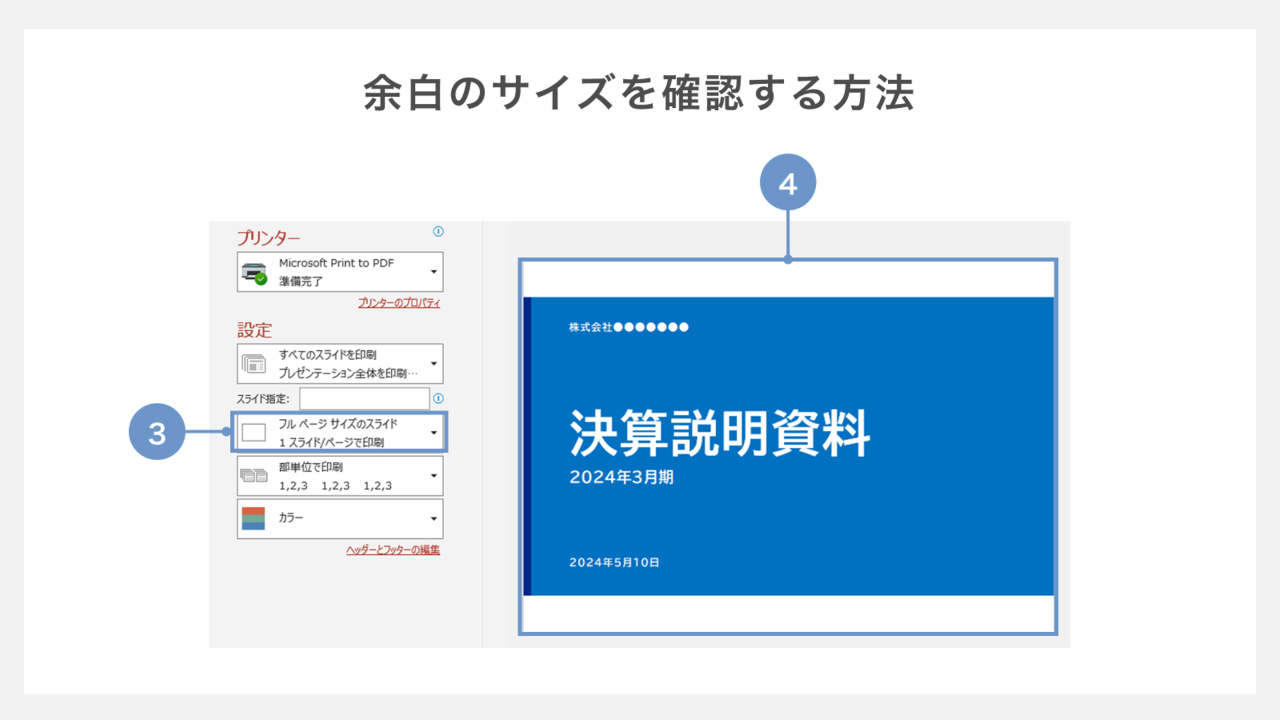Image resolution: width=1280 pixels, height=720 pixels.
Task: Click the フル ページ サイズのスライド page icon
Action: (254, 433)
